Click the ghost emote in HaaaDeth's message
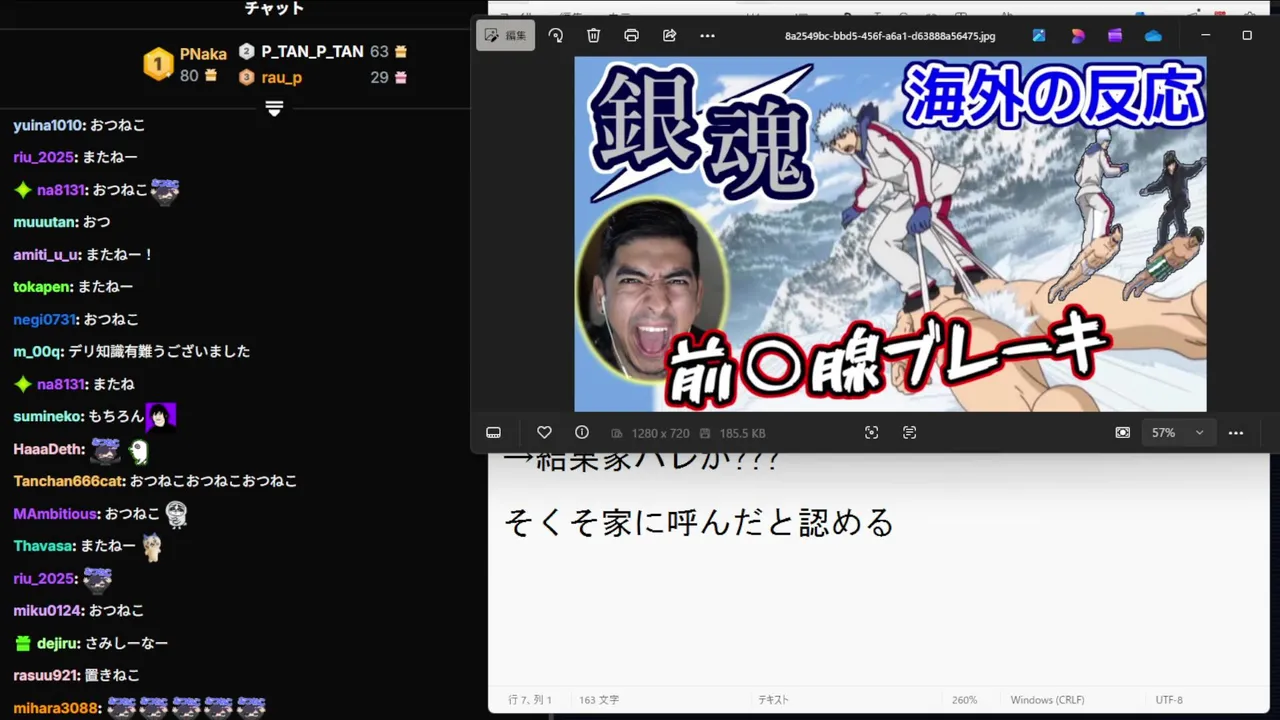This screenshot has height=720, width=1280. tap(139, 451)
